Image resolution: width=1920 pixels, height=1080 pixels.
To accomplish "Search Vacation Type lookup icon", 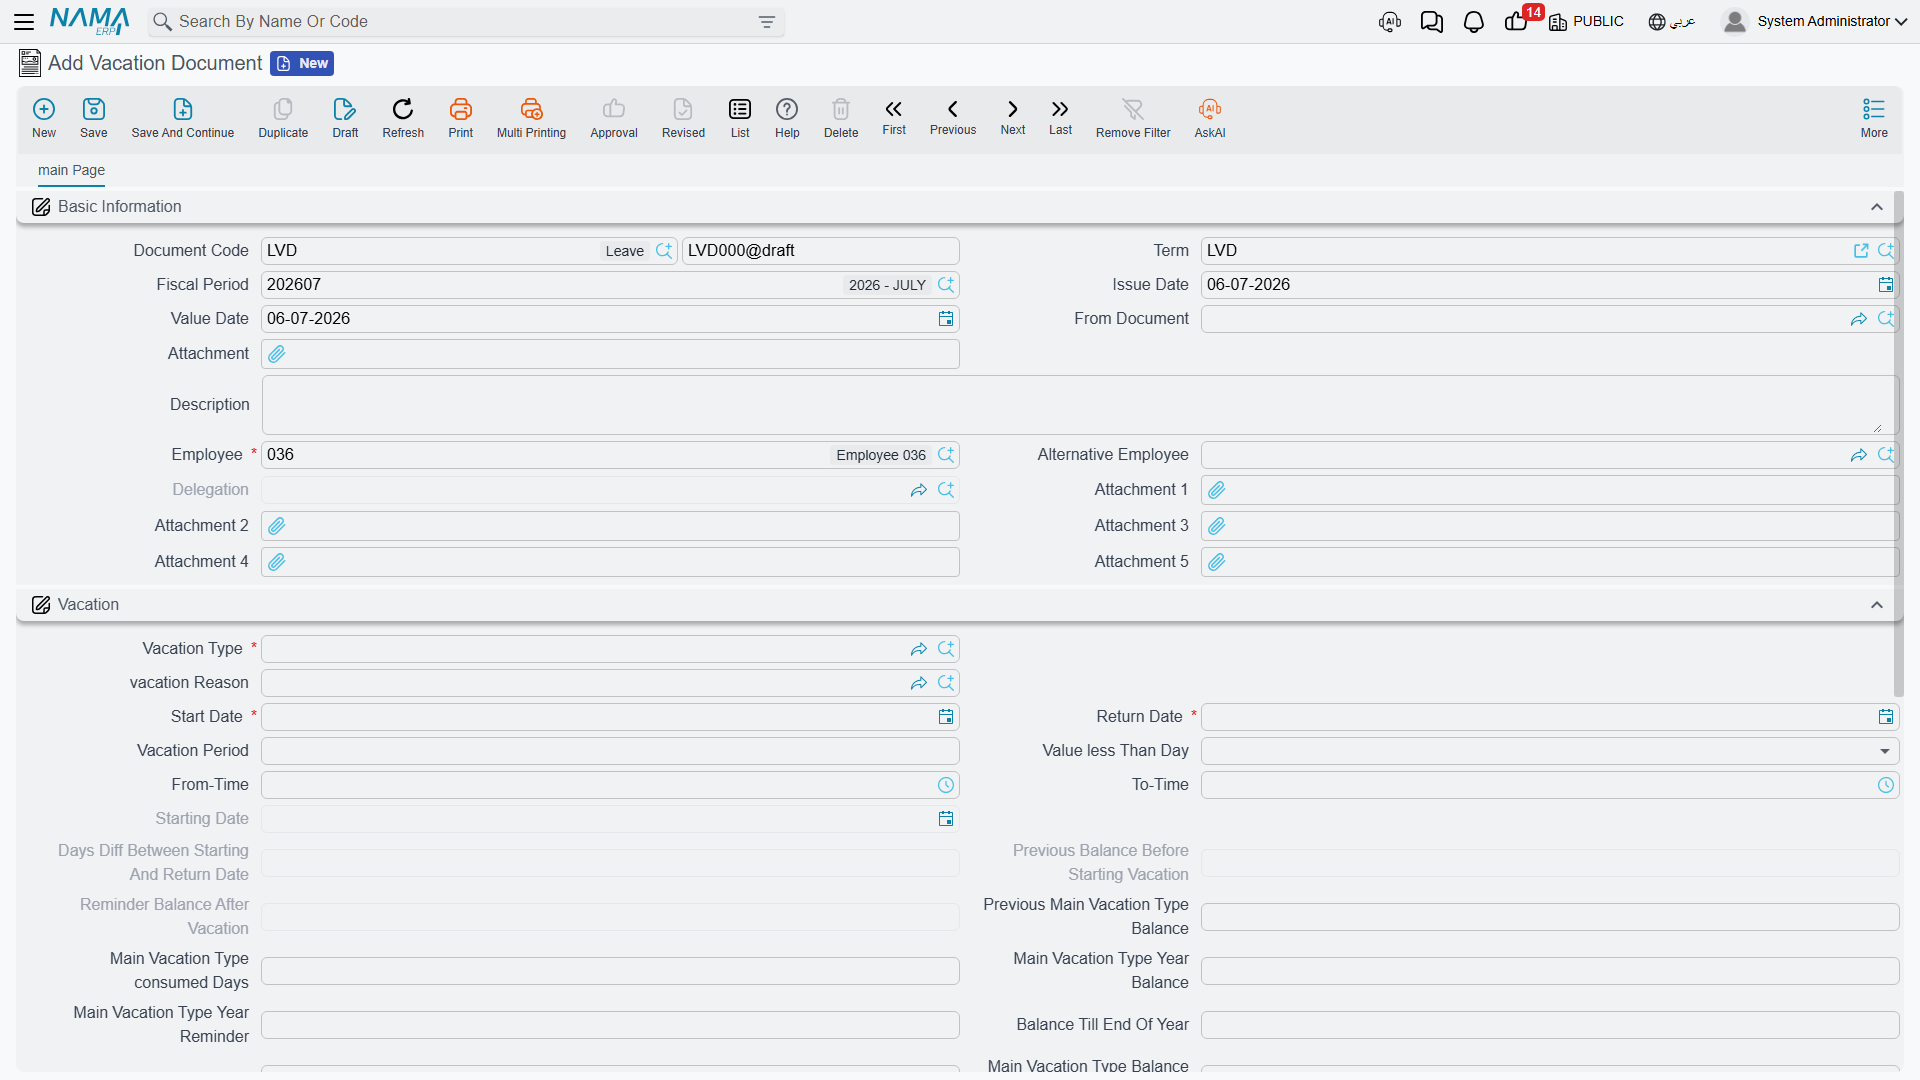I will (946, 649).
